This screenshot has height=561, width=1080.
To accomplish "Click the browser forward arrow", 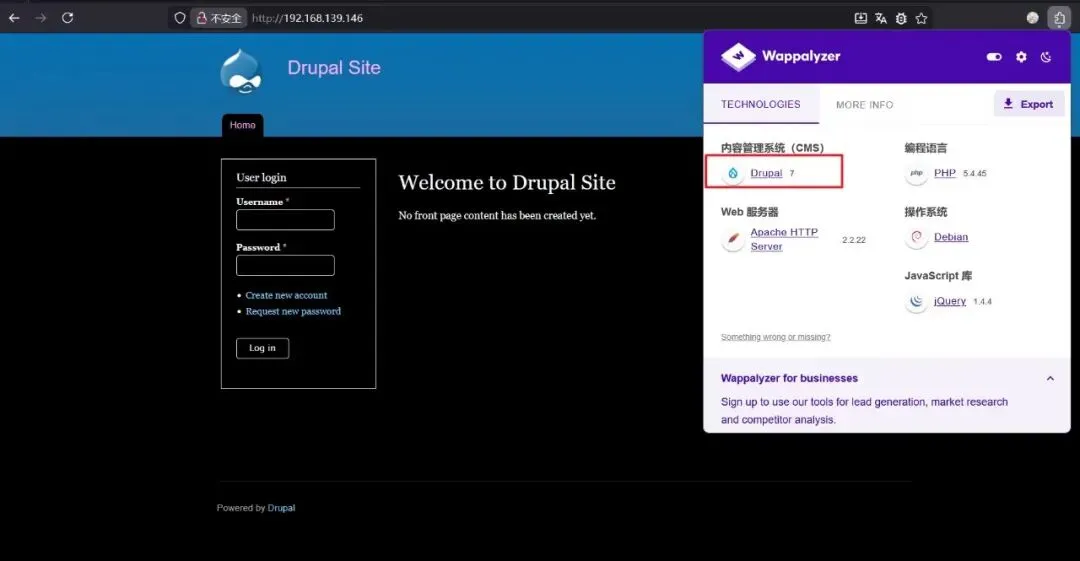I will coord(41,18).
